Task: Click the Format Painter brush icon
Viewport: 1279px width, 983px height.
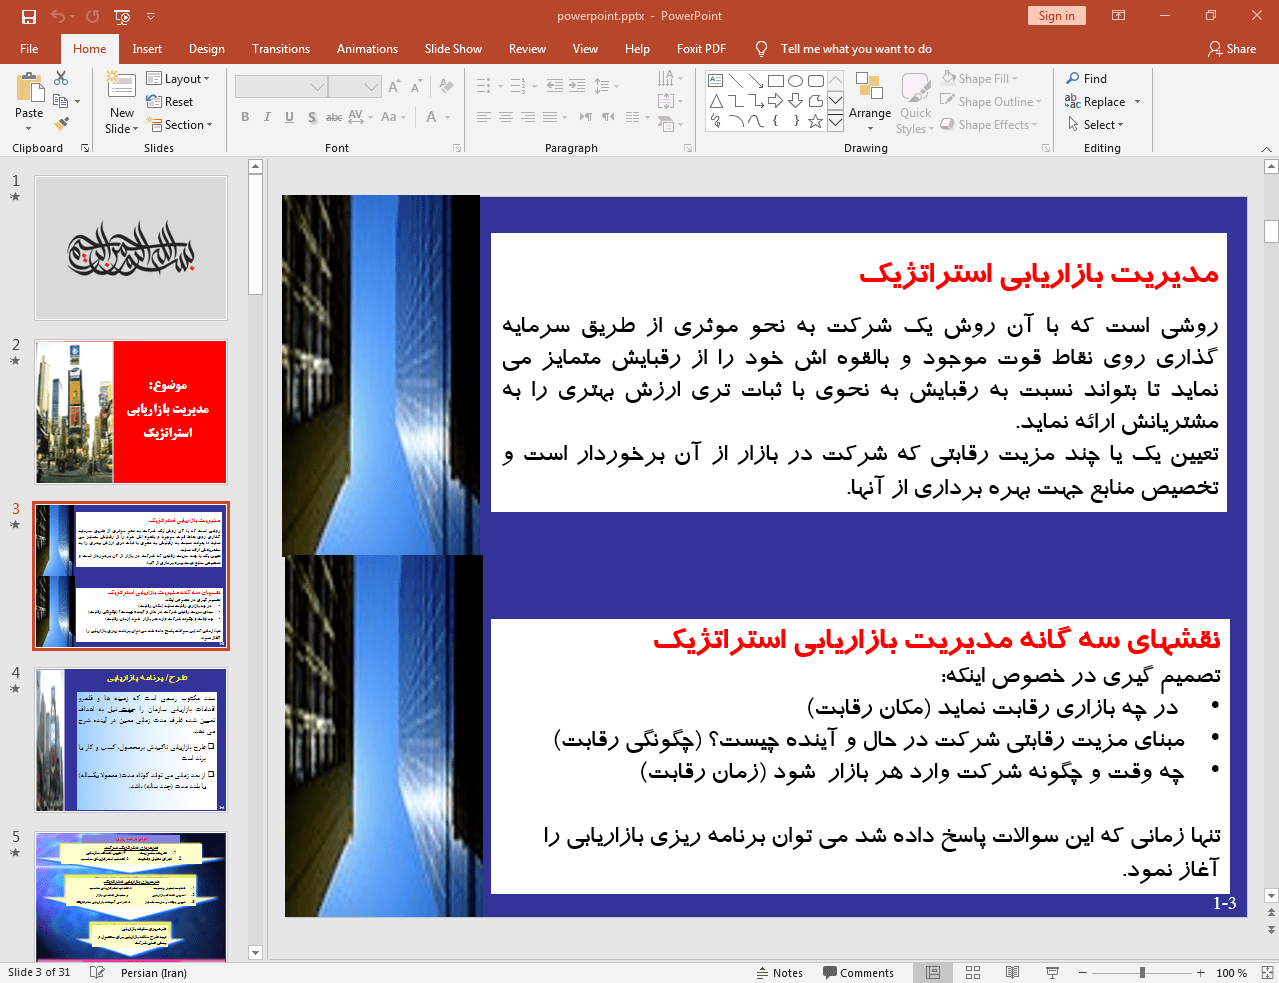Action: click(61, 124)
